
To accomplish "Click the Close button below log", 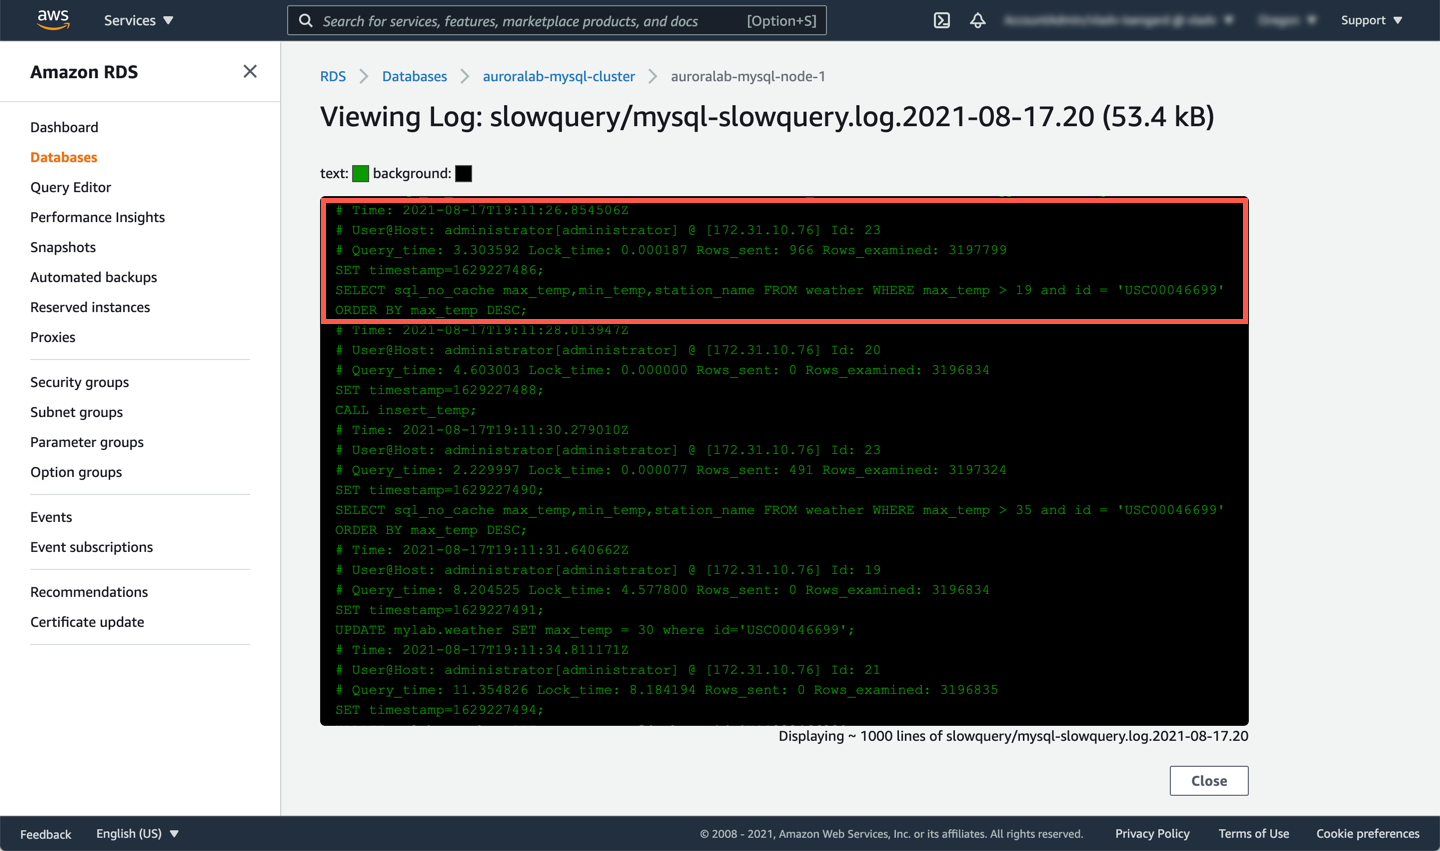I will (x=1208, y=781).
